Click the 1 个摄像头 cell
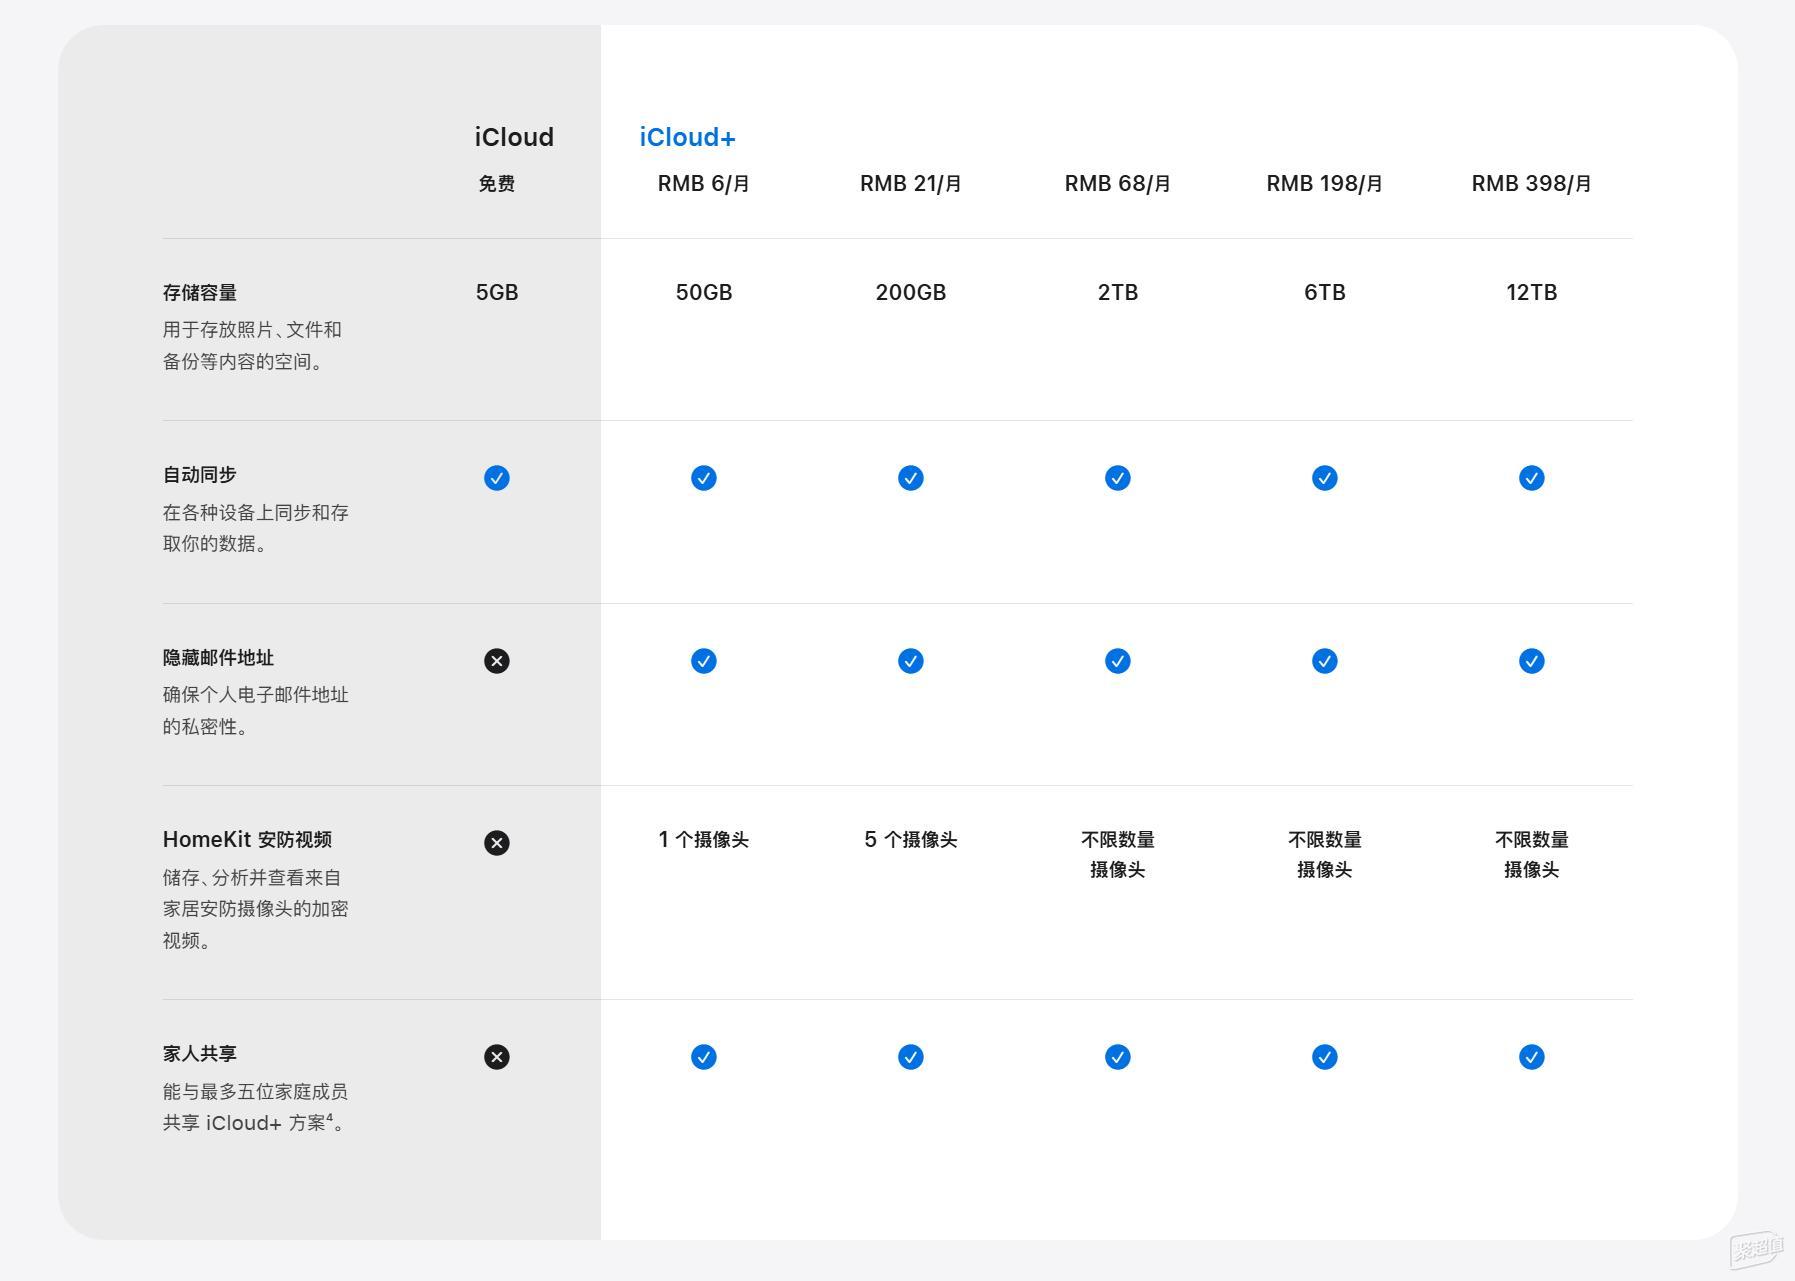Viewport: 1795px width, 1281px height. [704, 840]
